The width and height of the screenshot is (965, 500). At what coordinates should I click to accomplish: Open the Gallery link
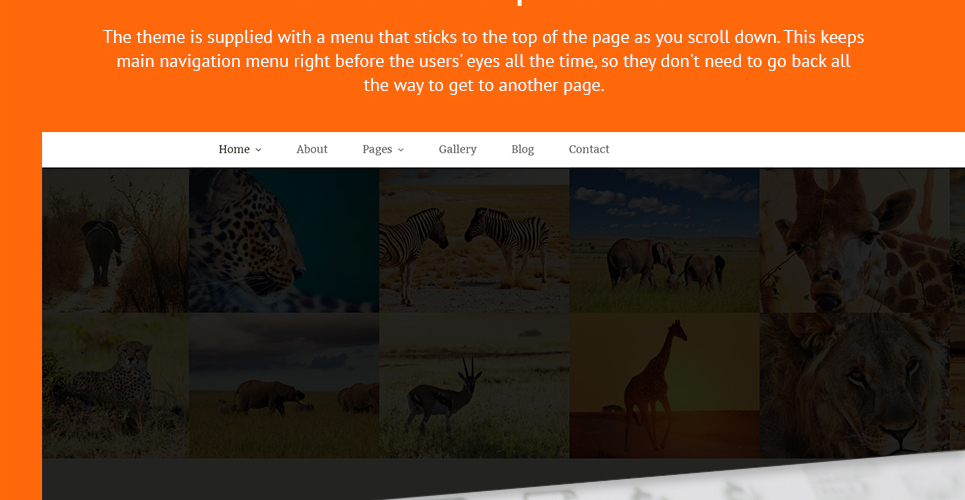pyautogui.click(x=457, y=149)
